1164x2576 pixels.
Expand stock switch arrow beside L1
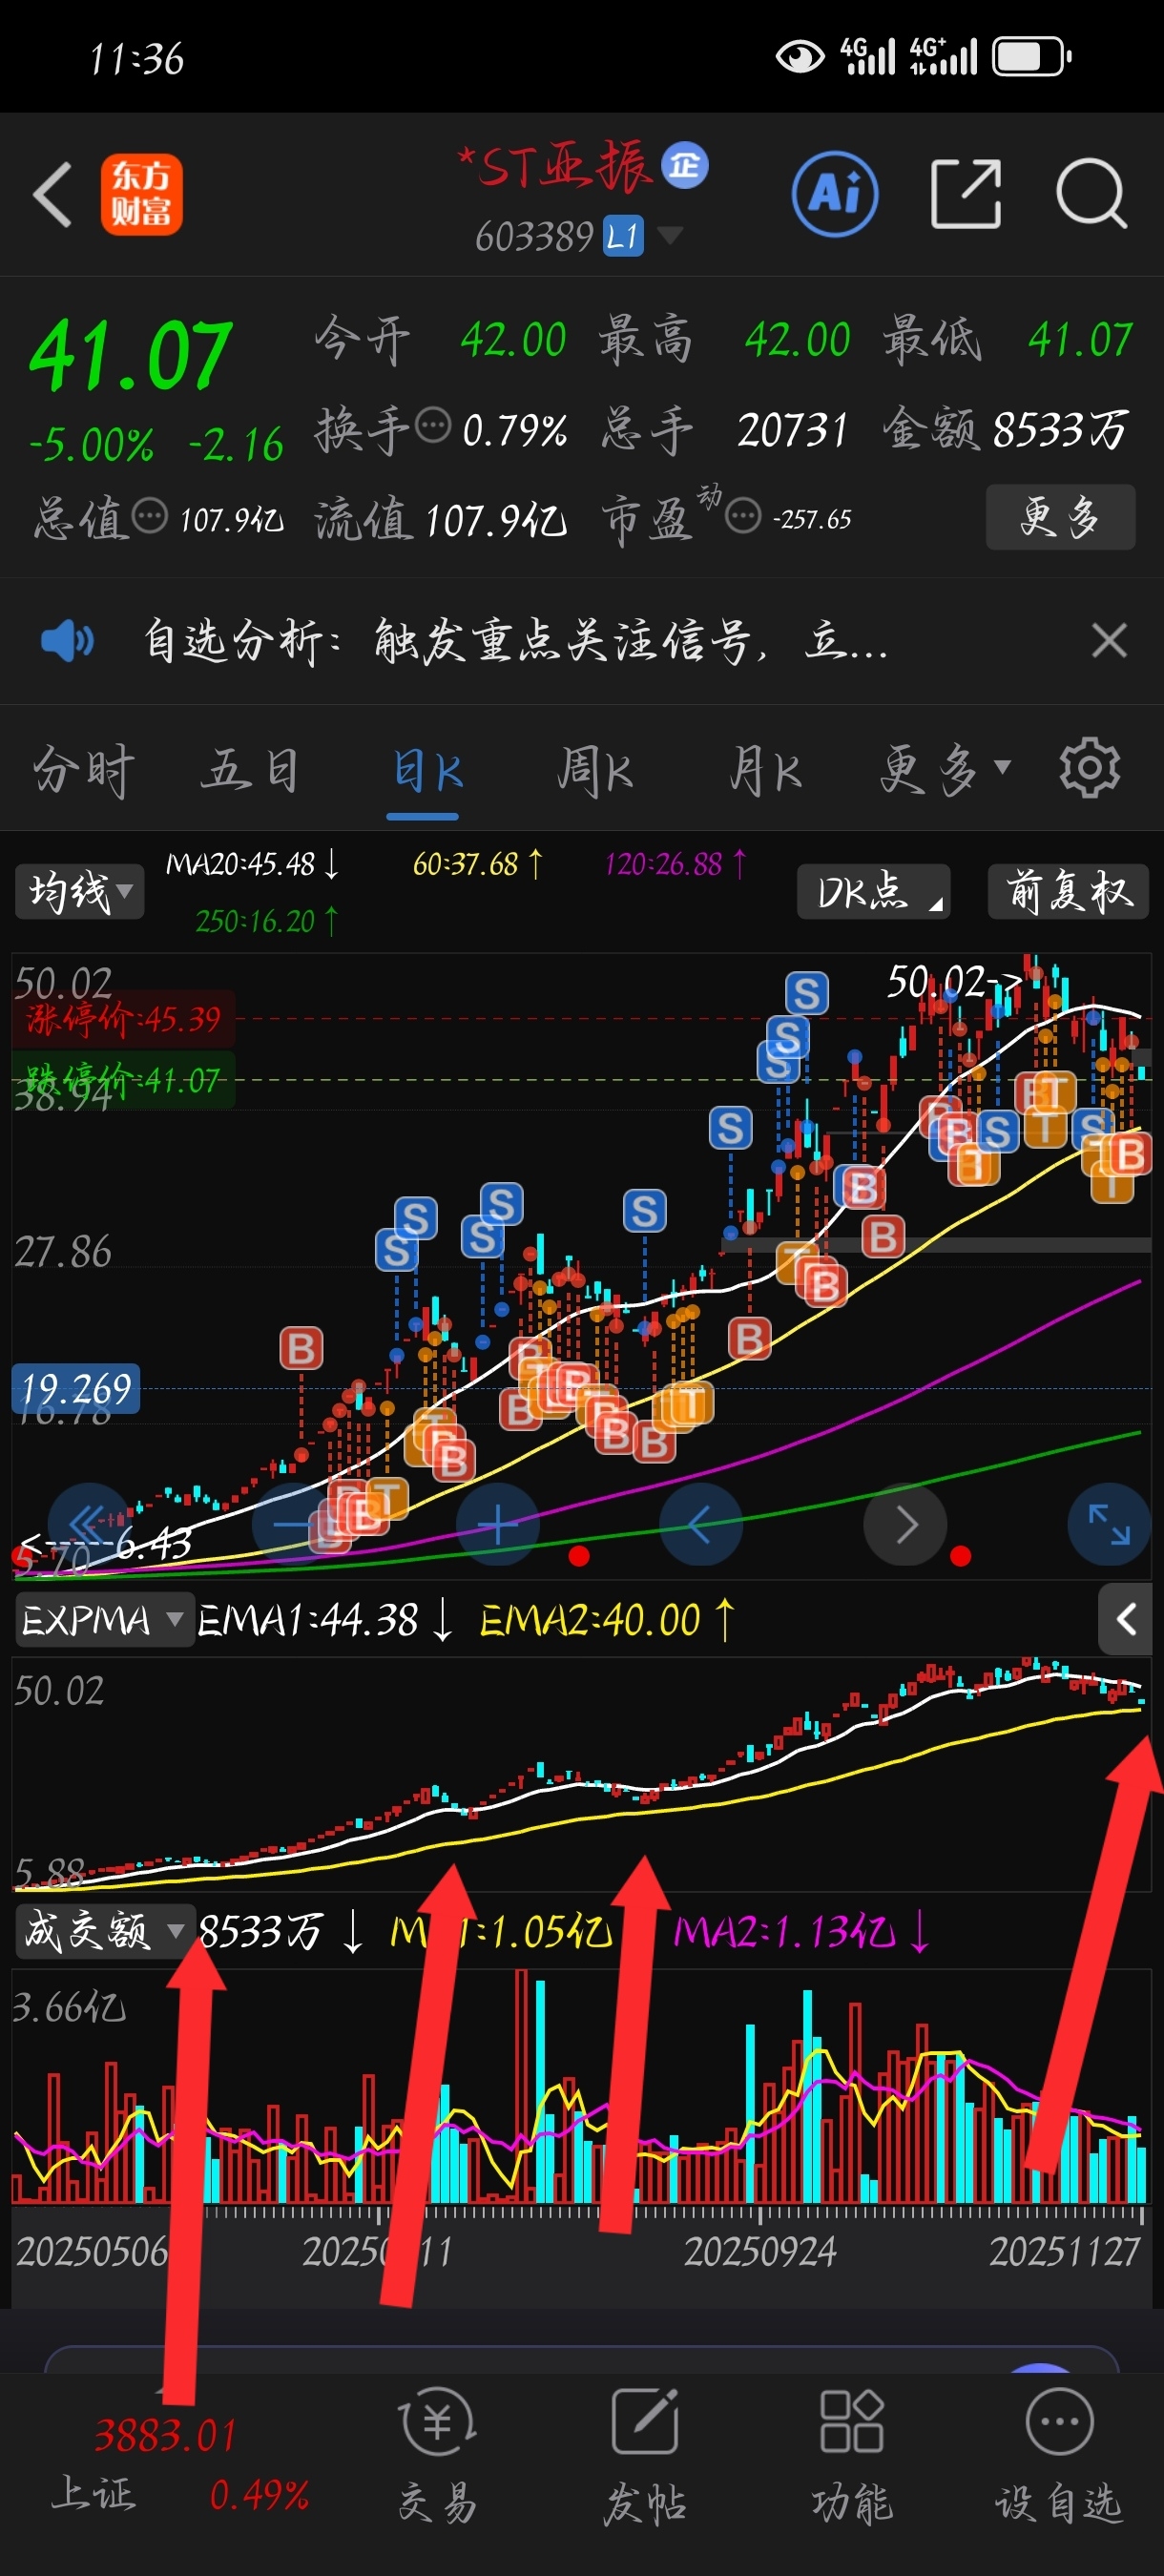668,236
